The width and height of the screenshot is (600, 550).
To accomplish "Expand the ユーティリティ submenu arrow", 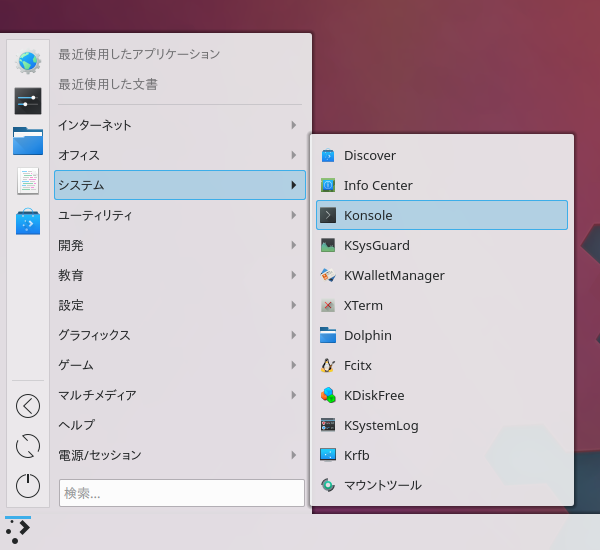I will pos(293,215).
